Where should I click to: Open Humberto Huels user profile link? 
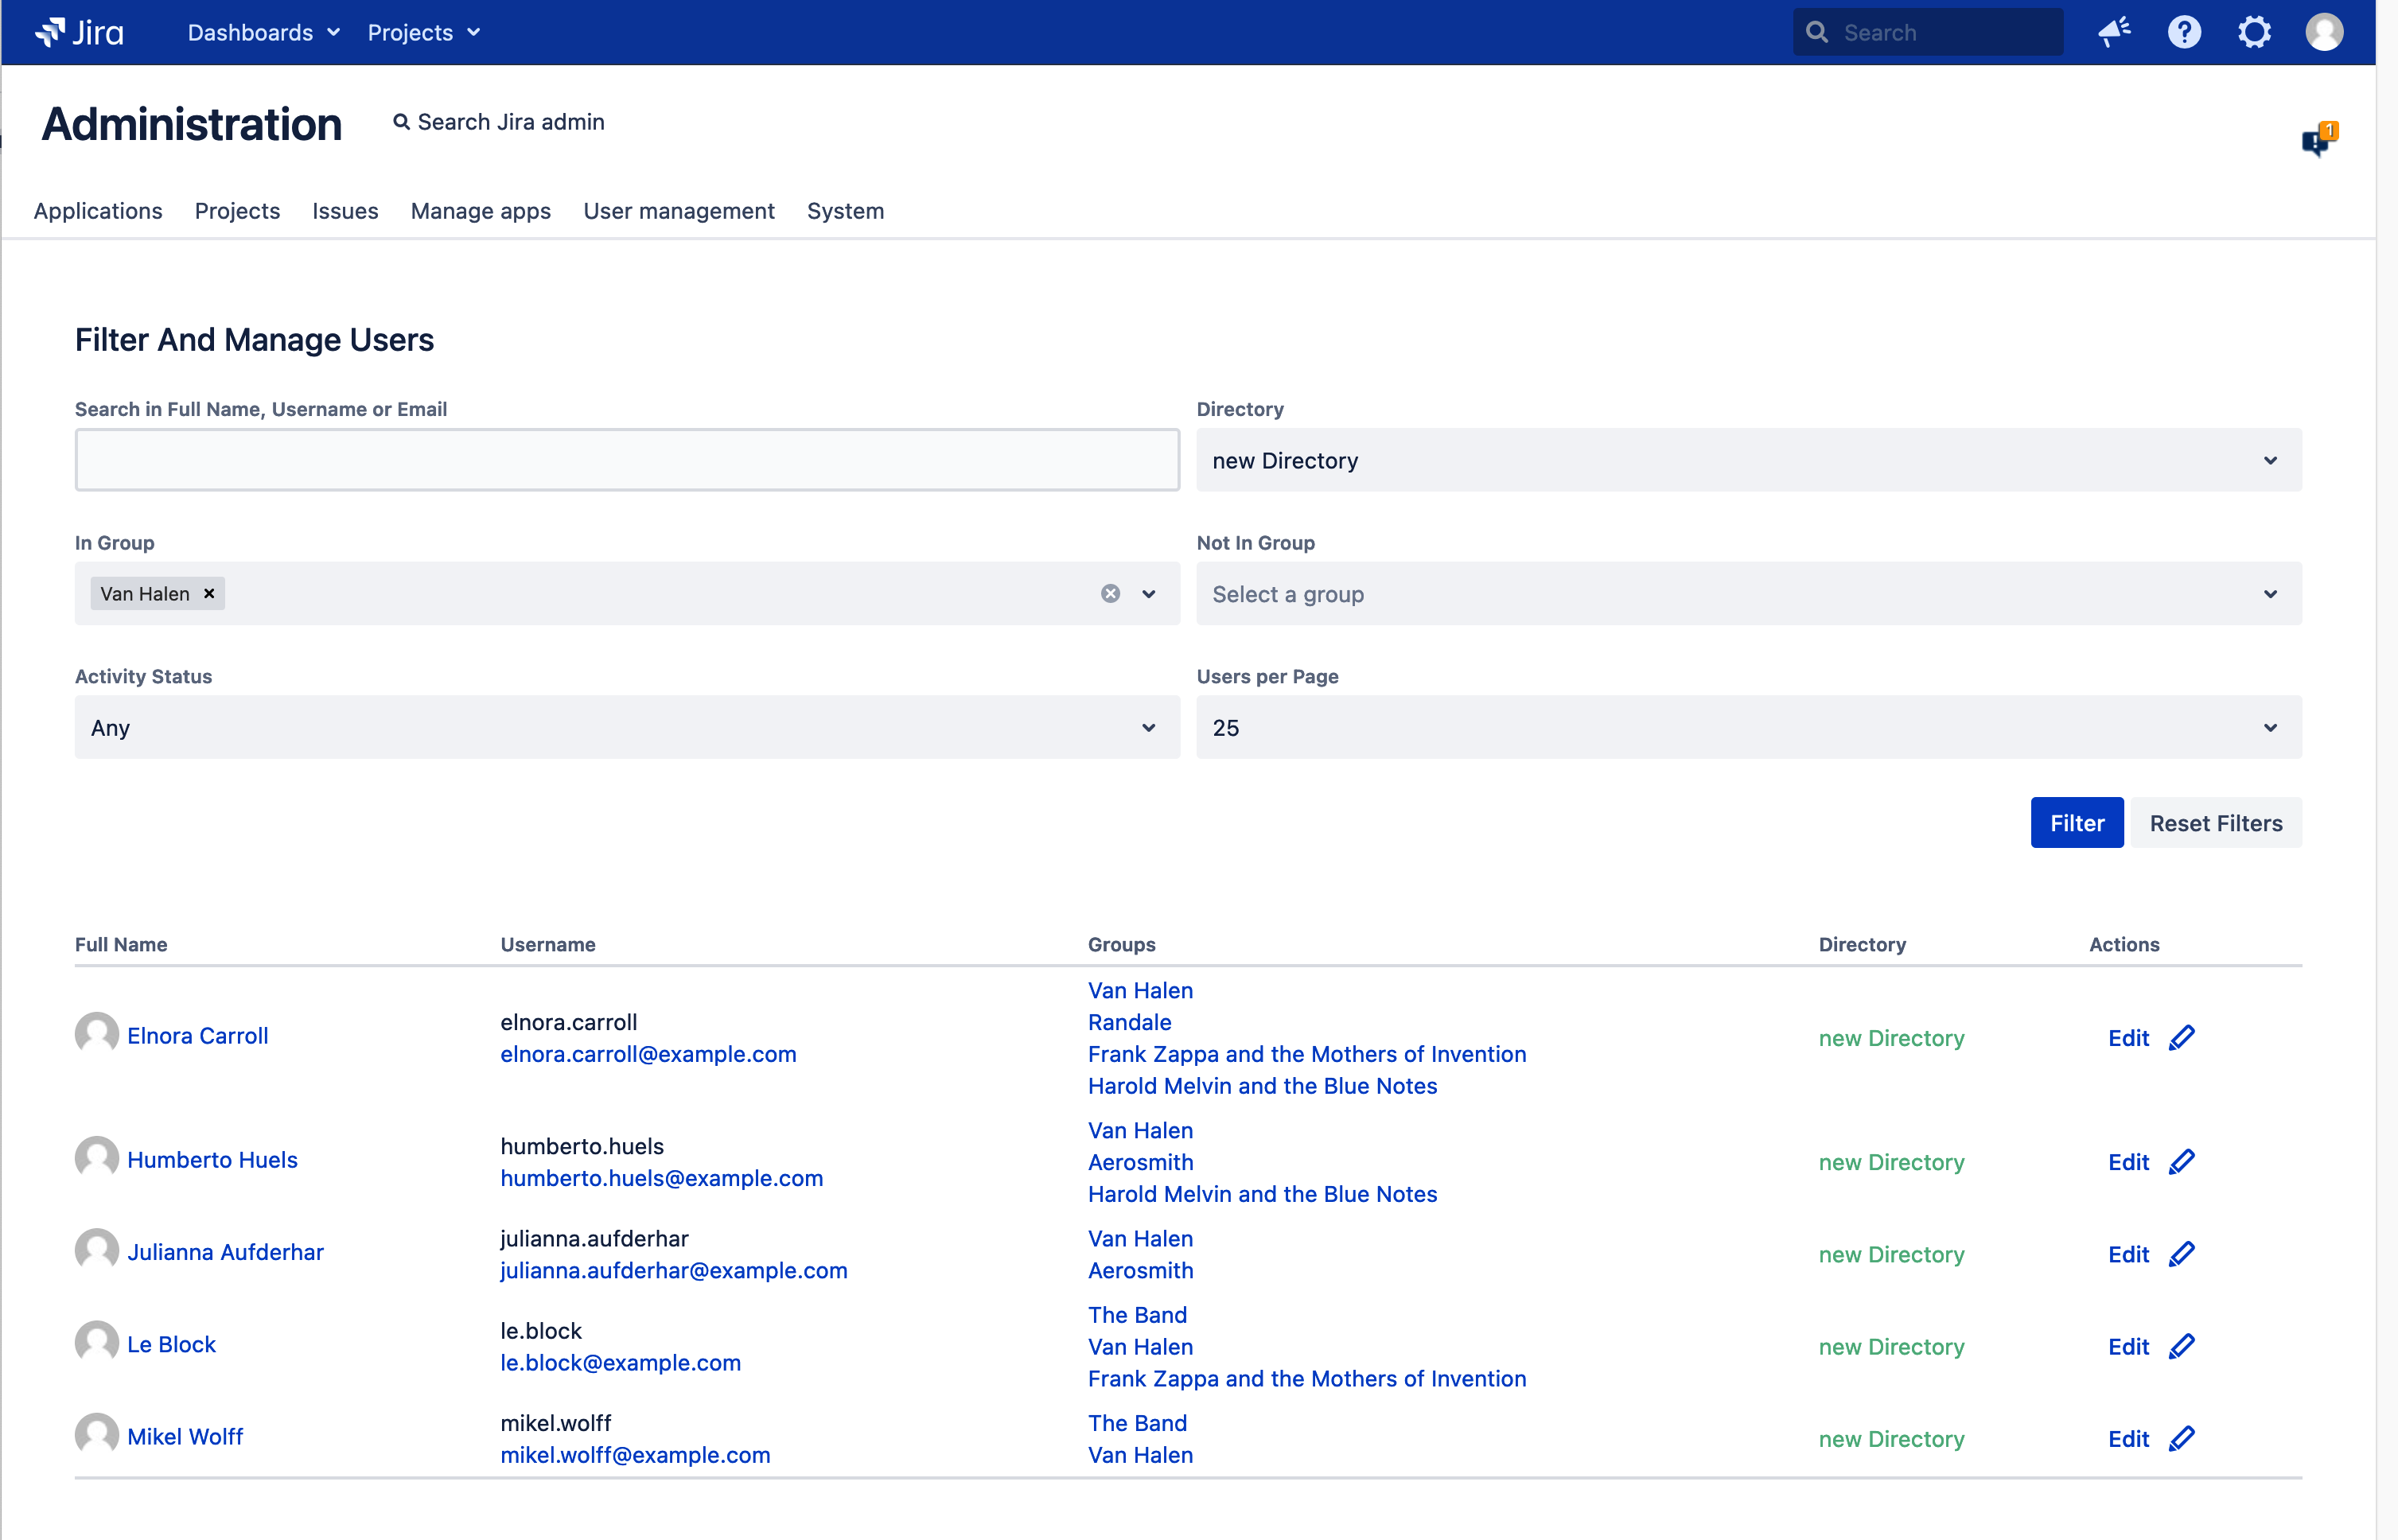[x=212, y=1160]
